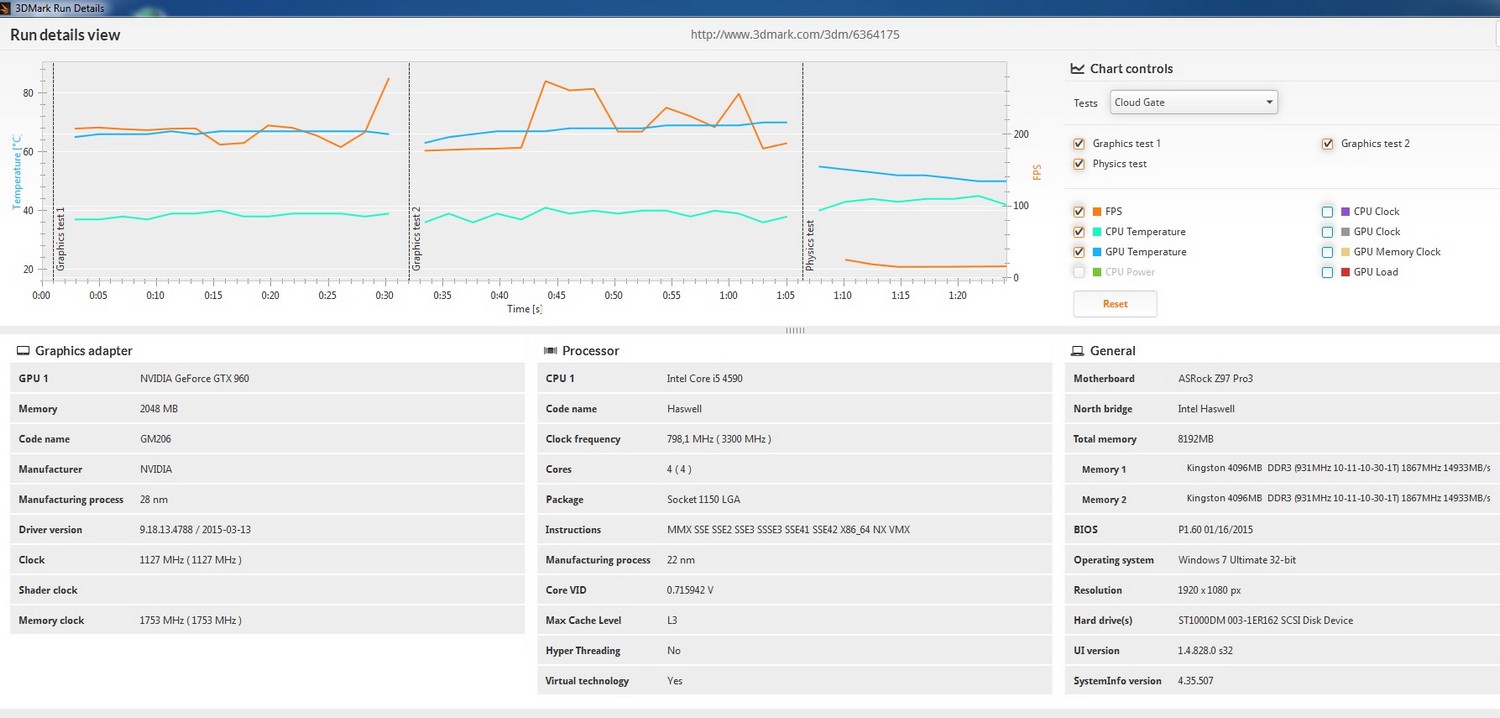This screenshot has height=718, width=1500.
Task: Click the Memory 2 Kingston 4096MB row
Action: click(x=1282, y=500)
